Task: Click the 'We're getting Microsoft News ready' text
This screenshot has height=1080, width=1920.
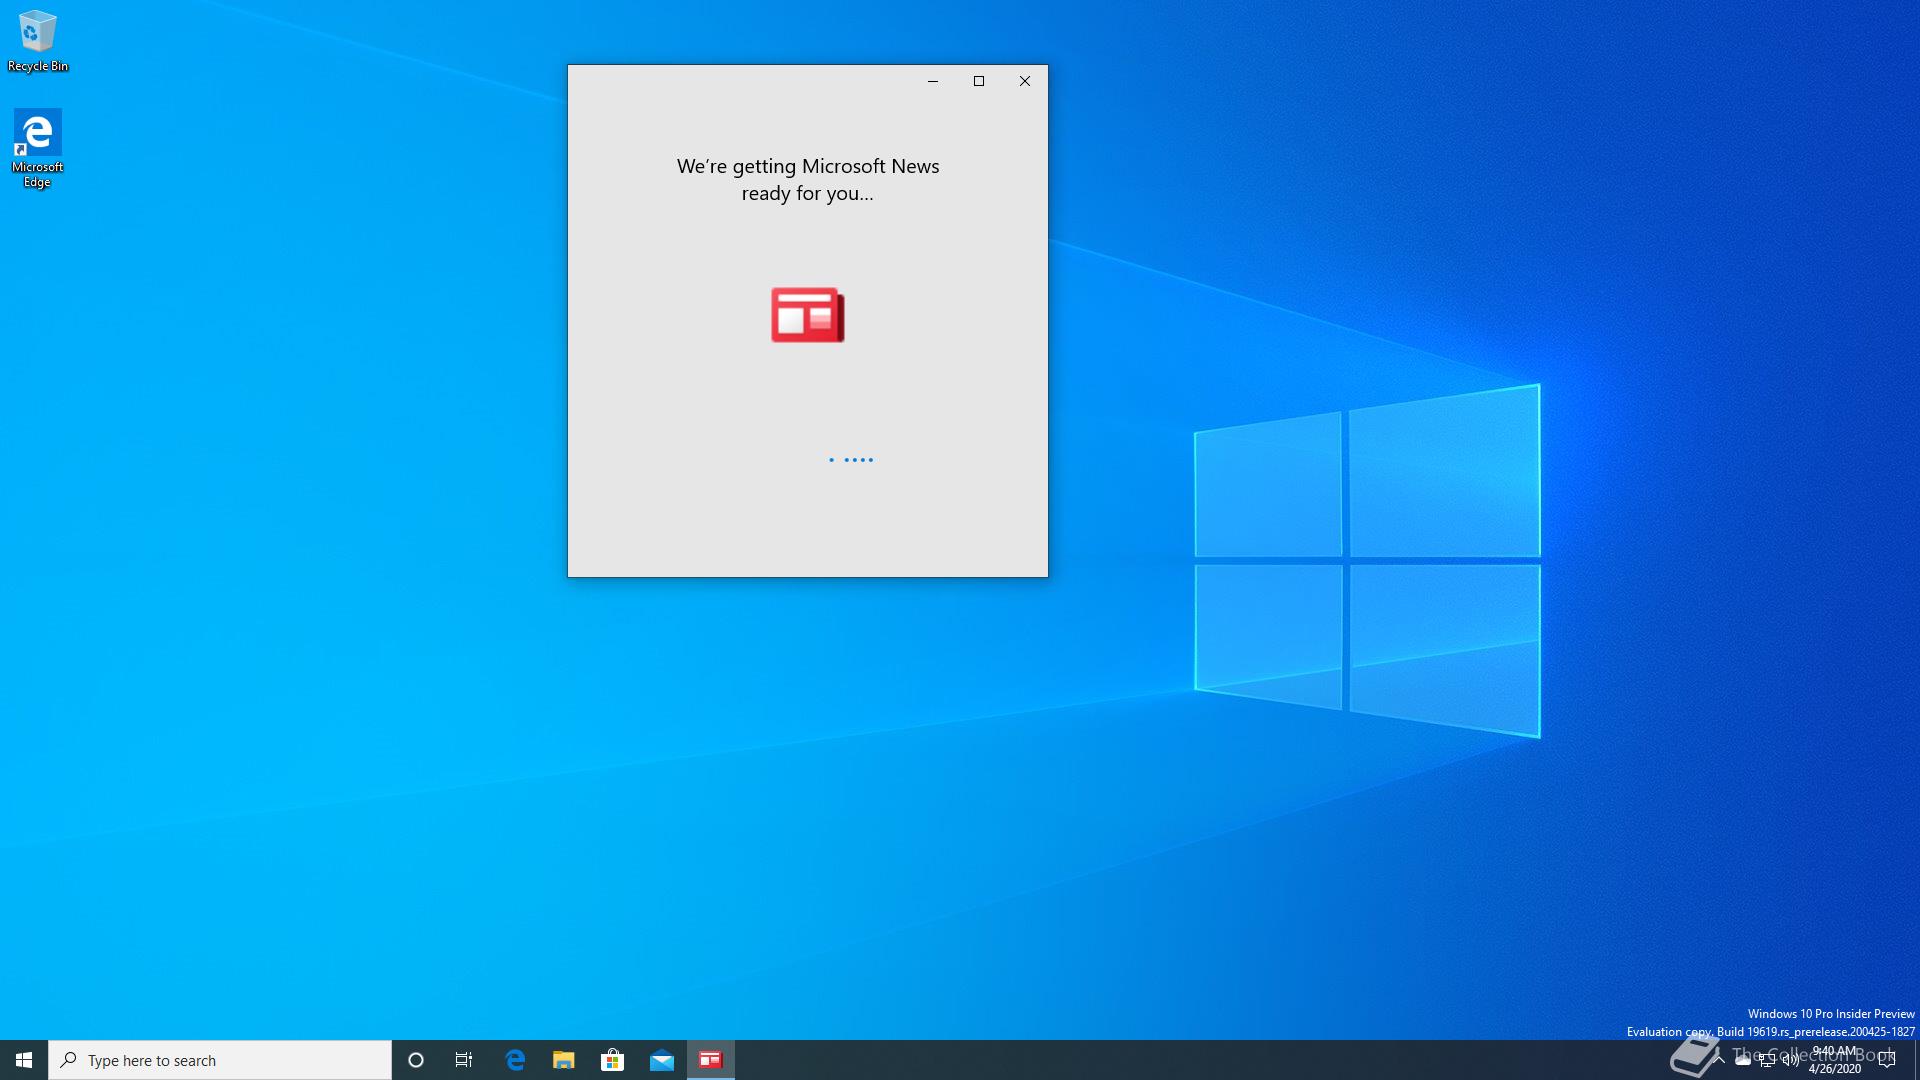Action: click(808, 180)
